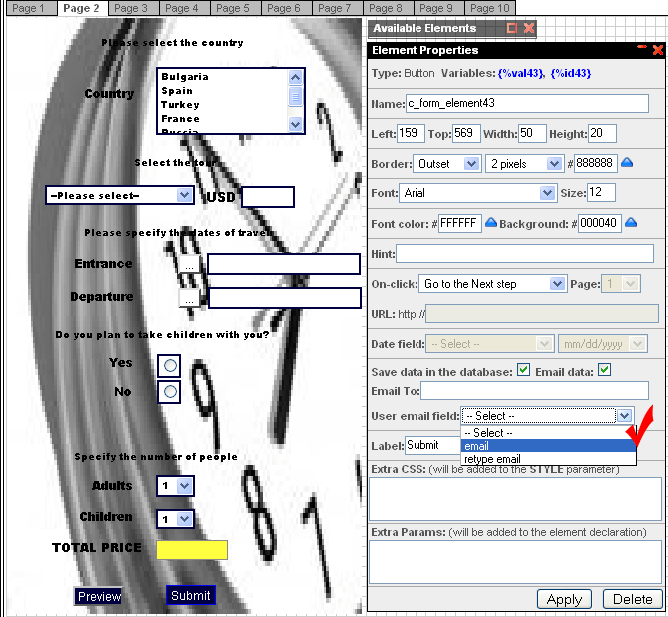Minimize the Element Properties panel
The image size is (668, 617).
642,47
